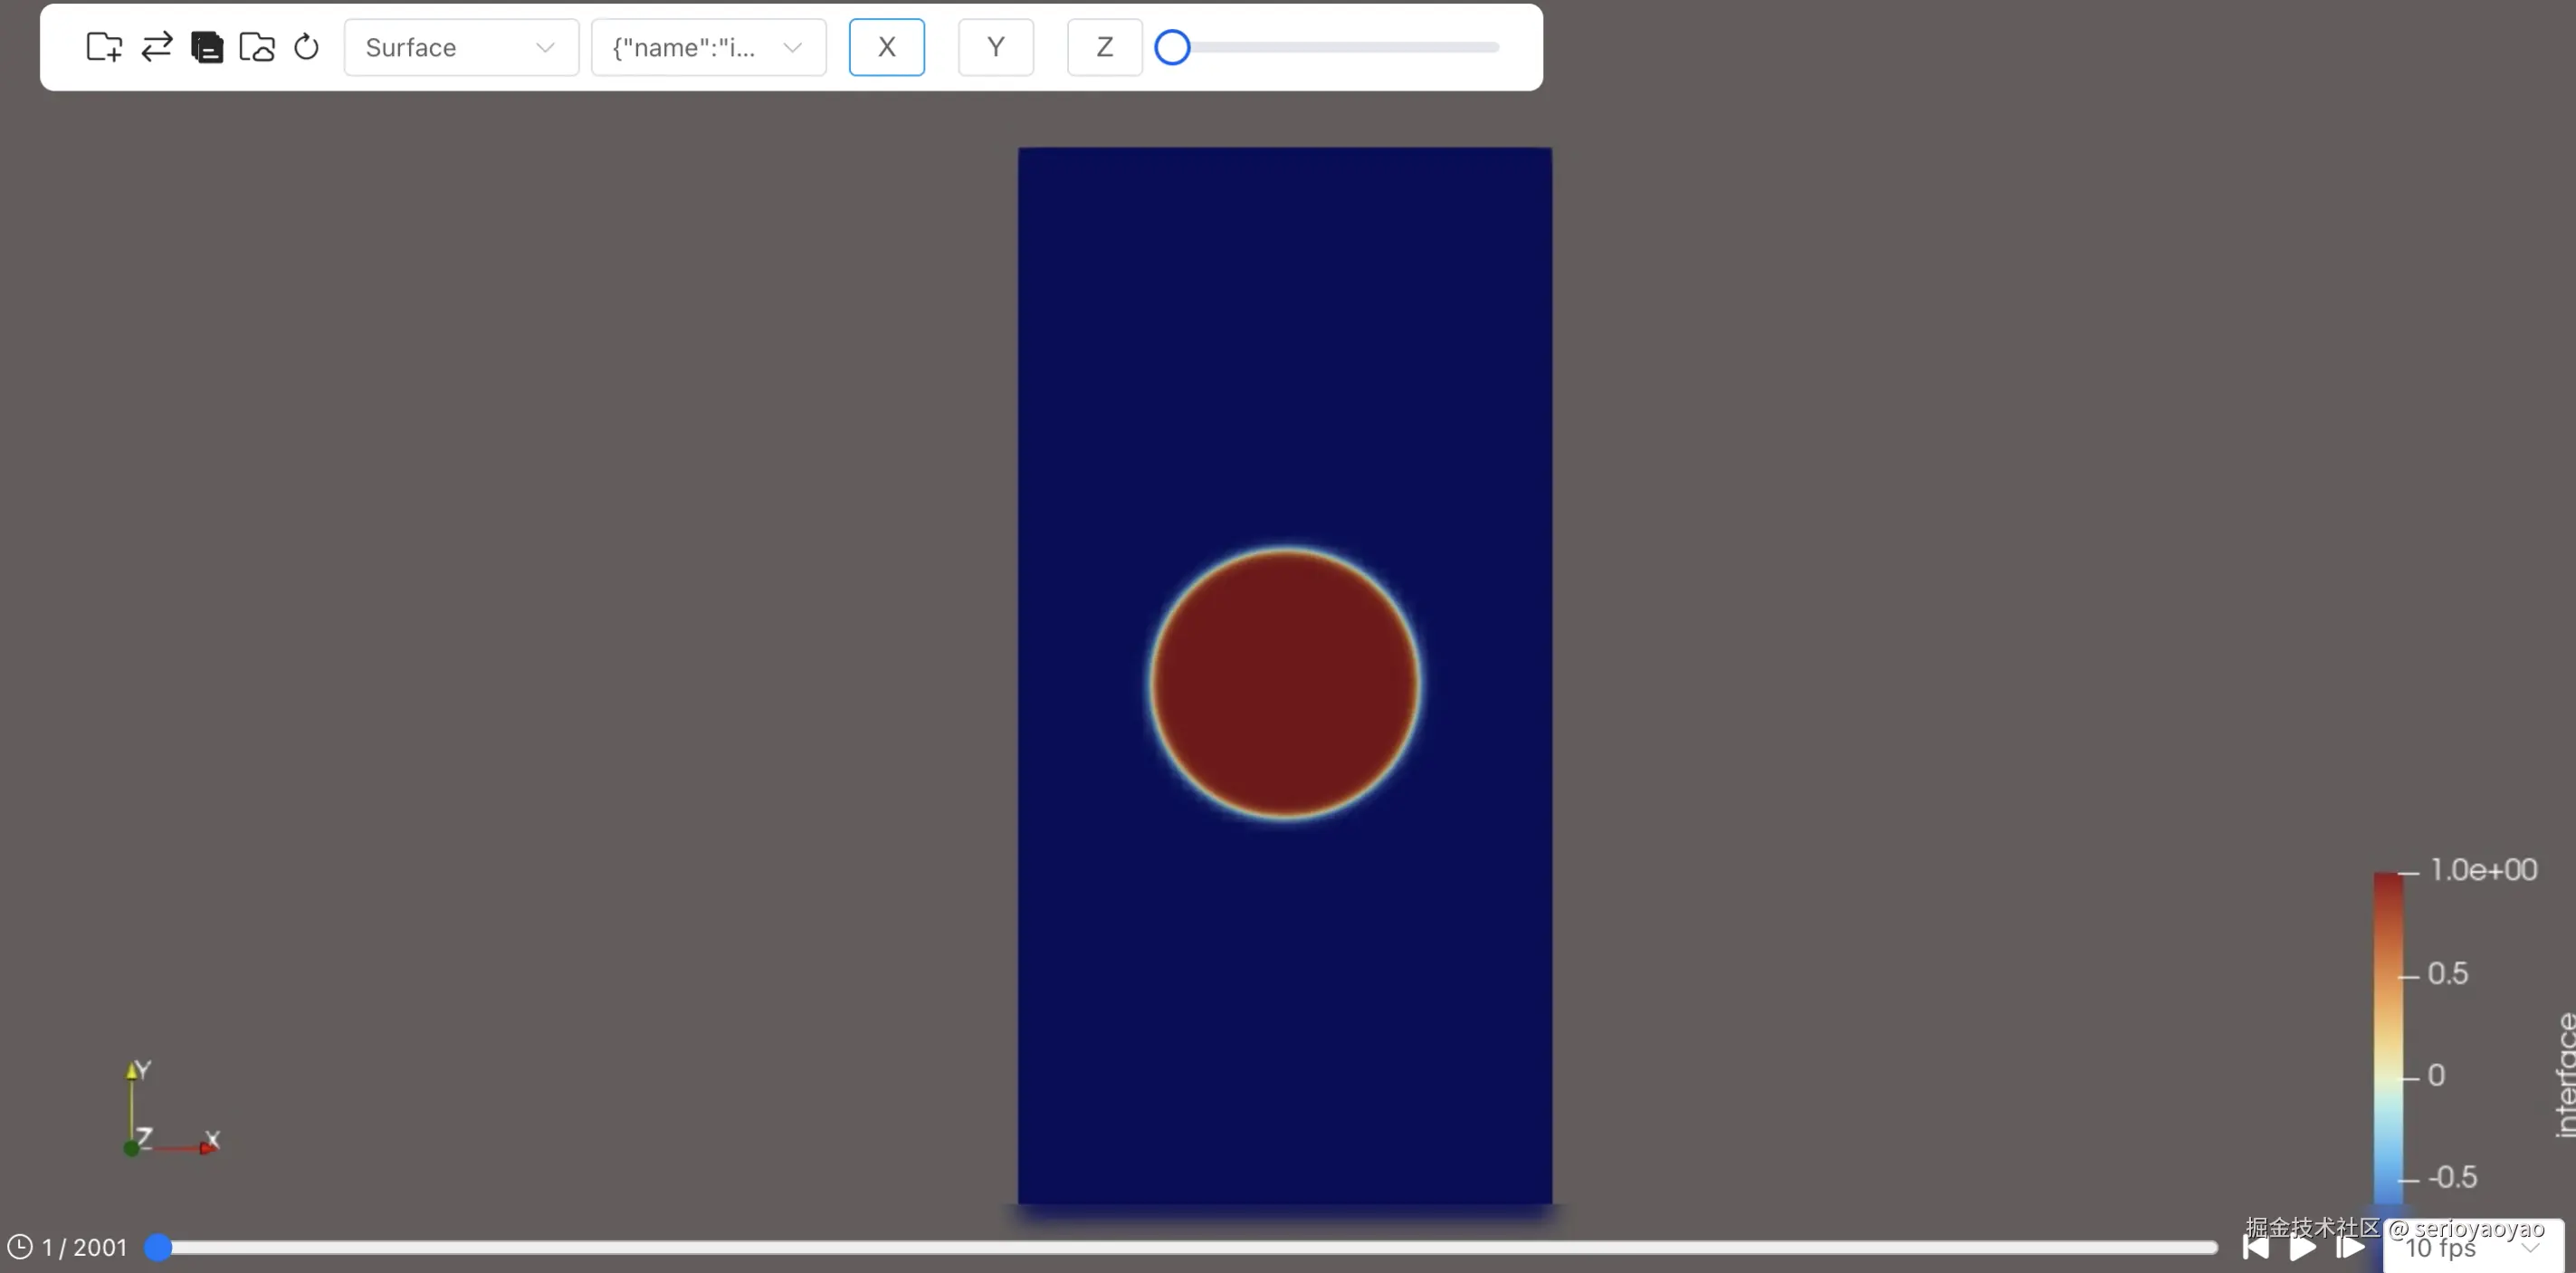Open the Surface representation dropdown
The image size is (2576, 1273).
tap(460, 47)
